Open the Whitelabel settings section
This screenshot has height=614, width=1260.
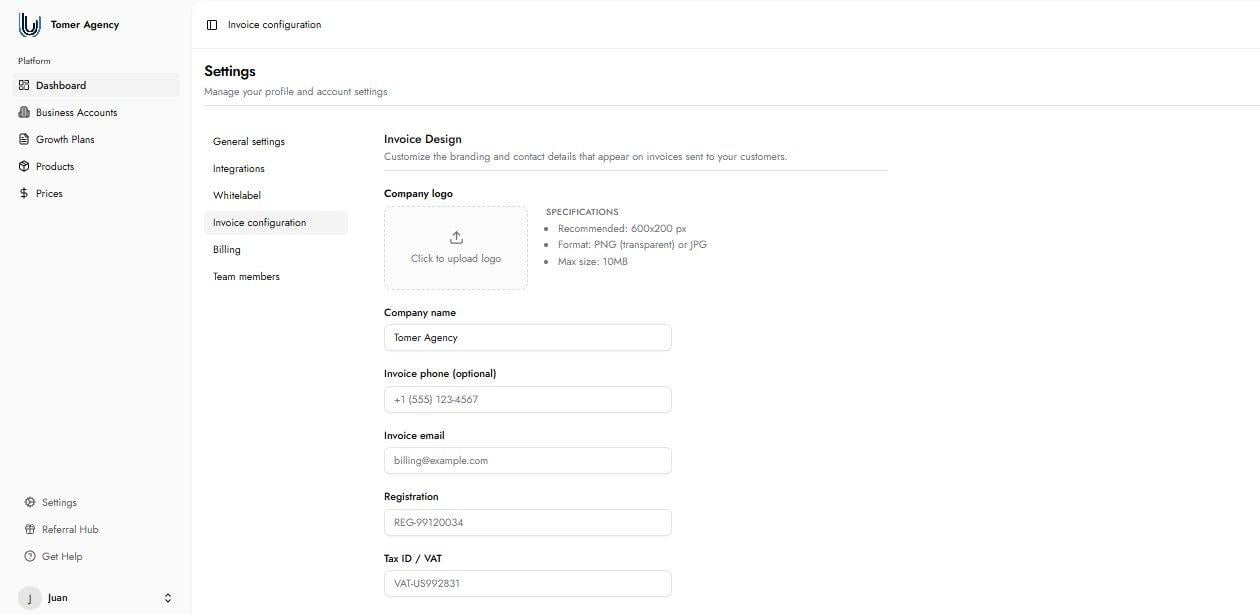click(x=237, y=196)
